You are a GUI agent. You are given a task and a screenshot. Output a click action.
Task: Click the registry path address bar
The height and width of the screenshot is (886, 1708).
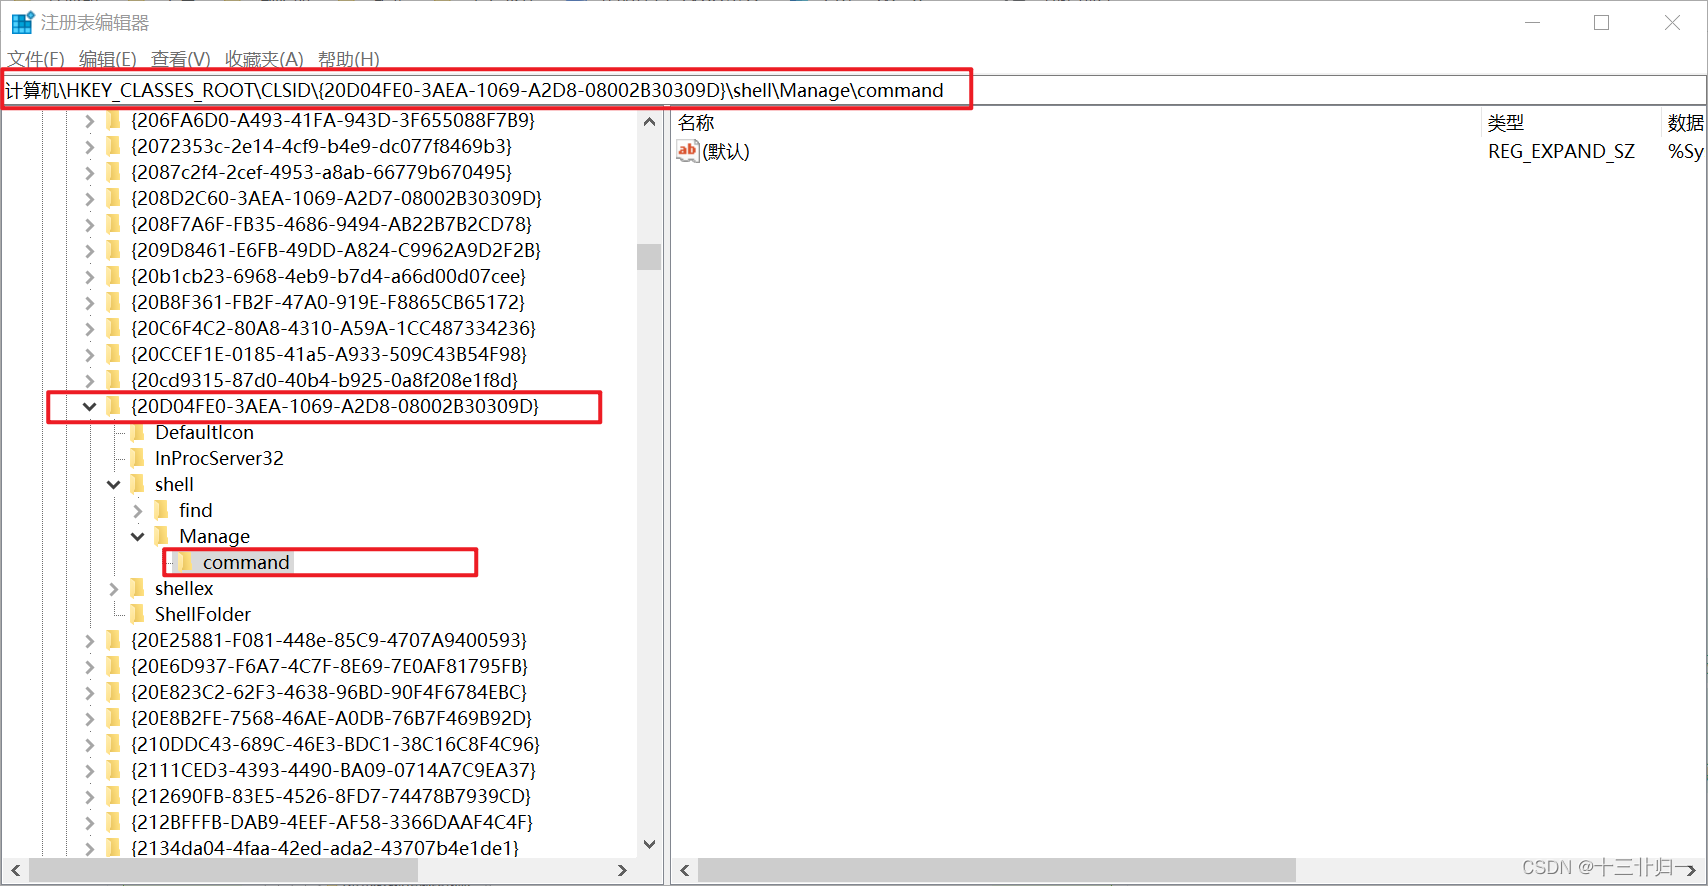click(853, 90)
